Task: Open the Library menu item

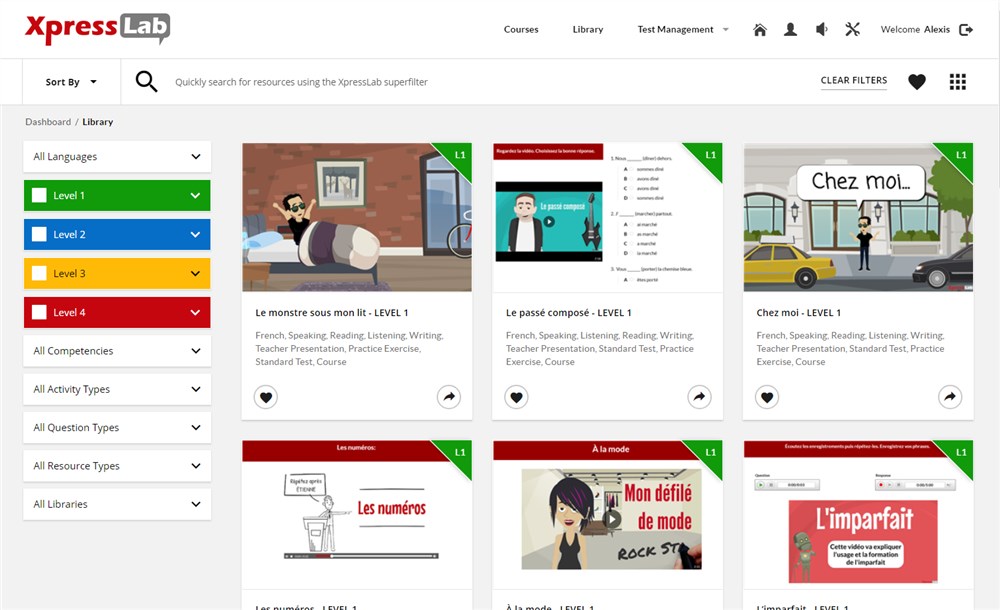Action: click(x=587, y=29)
